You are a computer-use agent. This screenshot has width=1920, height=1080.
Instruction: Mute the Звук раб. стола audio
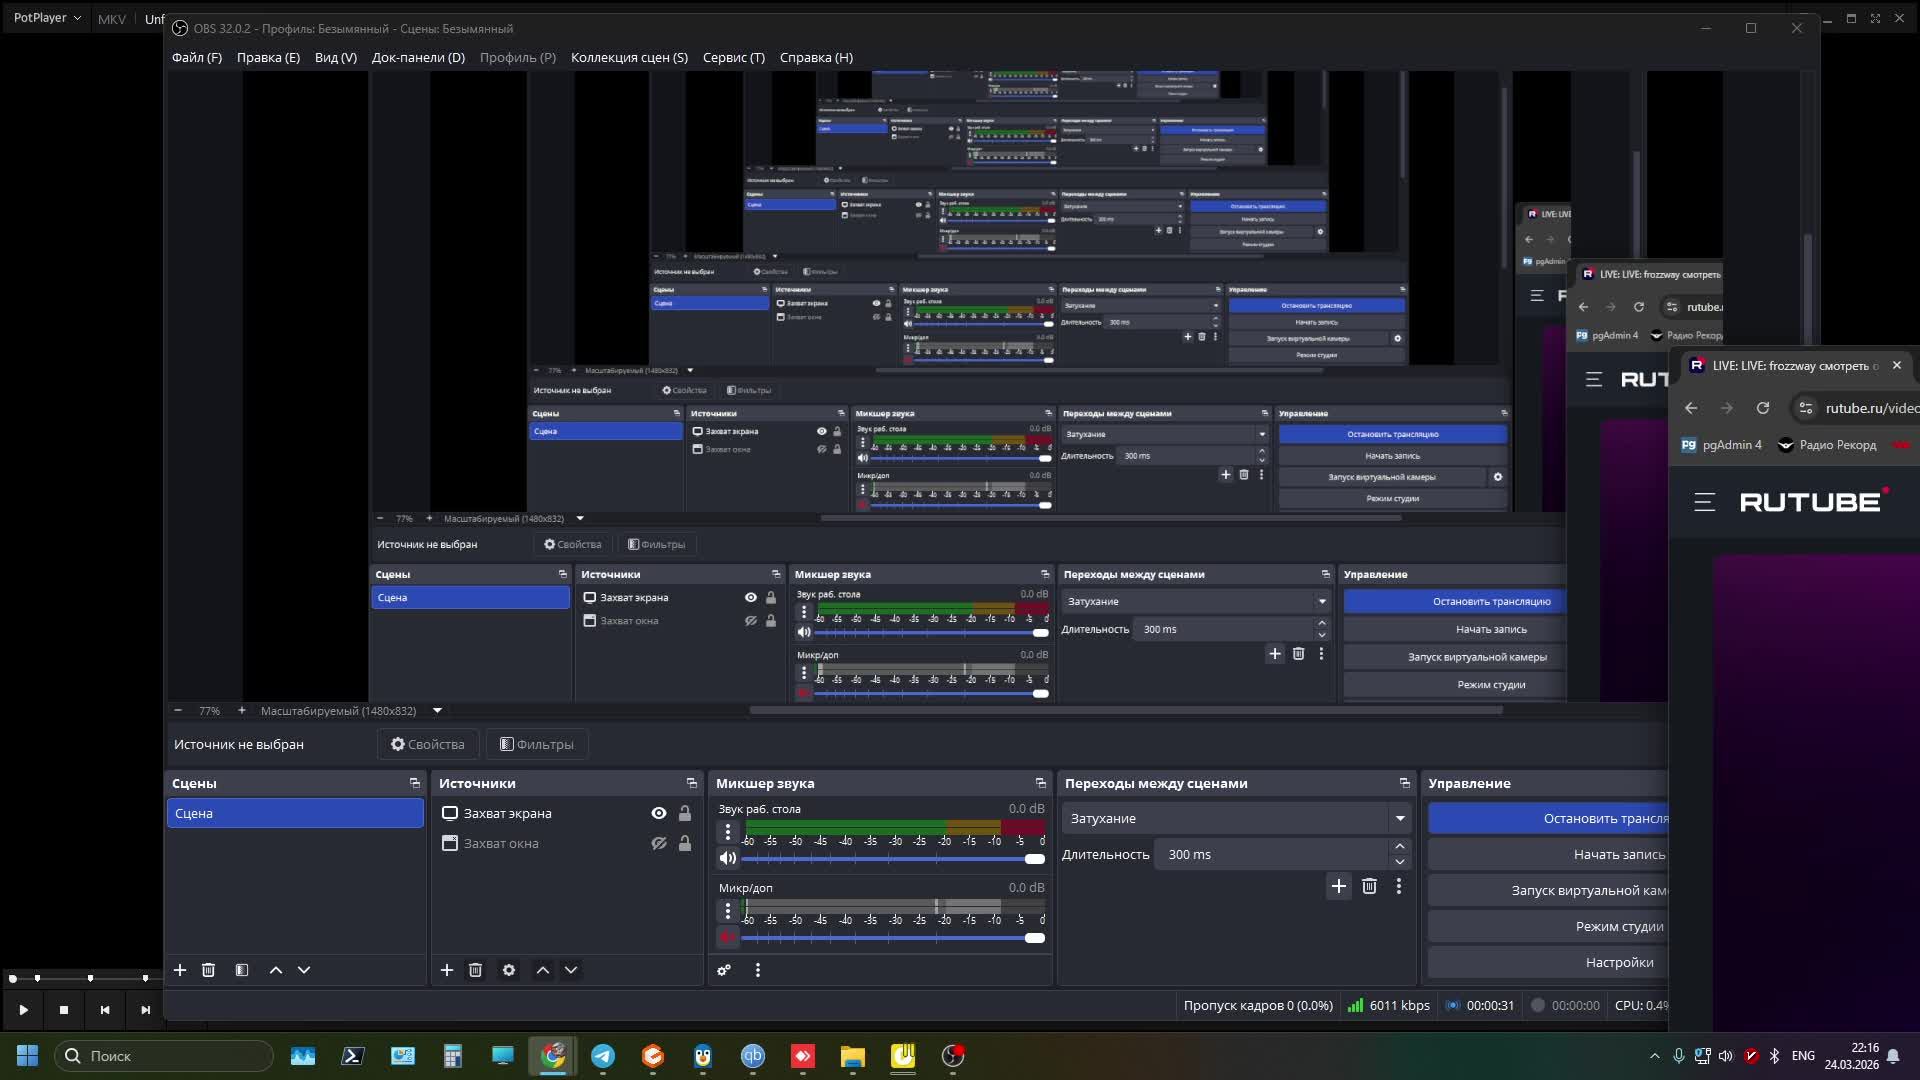(x=728, y=858)
